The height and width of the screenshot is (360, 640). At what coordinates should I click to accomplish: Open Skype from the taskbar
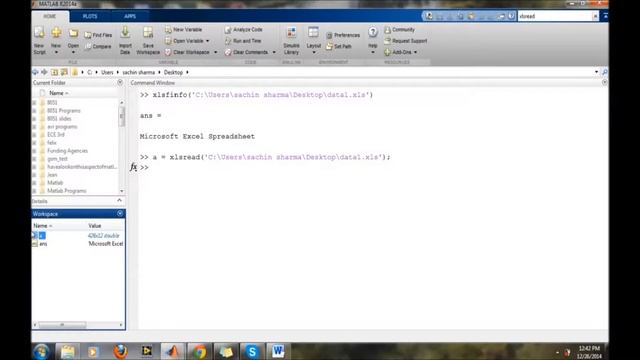252,351
